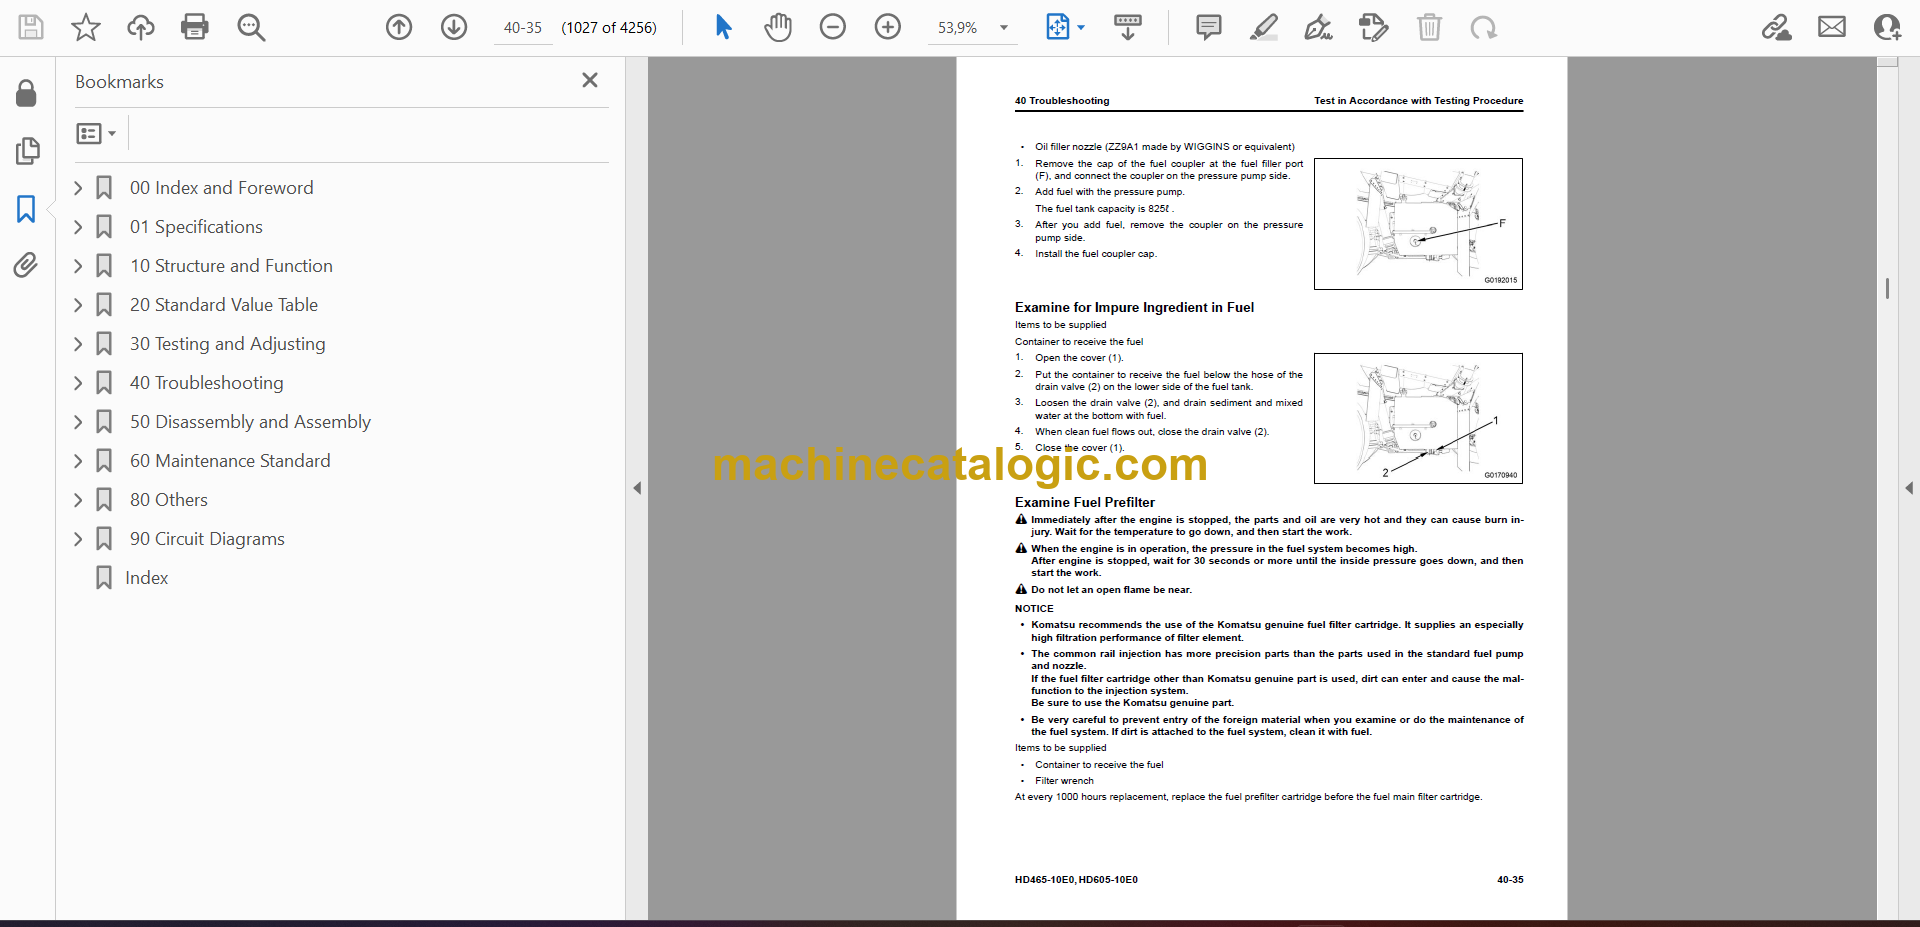1920x927 pixels.
Task: Select the highlight text pen tool
Action: click(1264, 27)
